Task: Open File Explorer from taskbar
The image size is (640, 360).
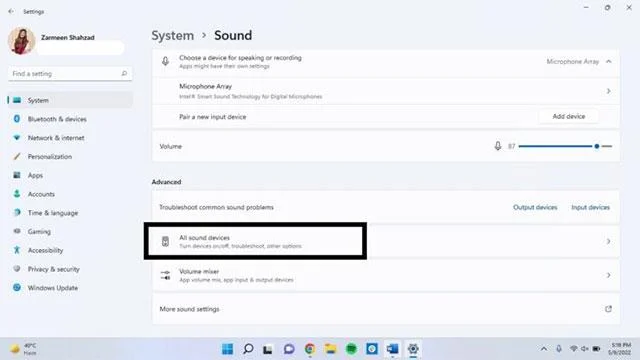Action: click(330, 349)
